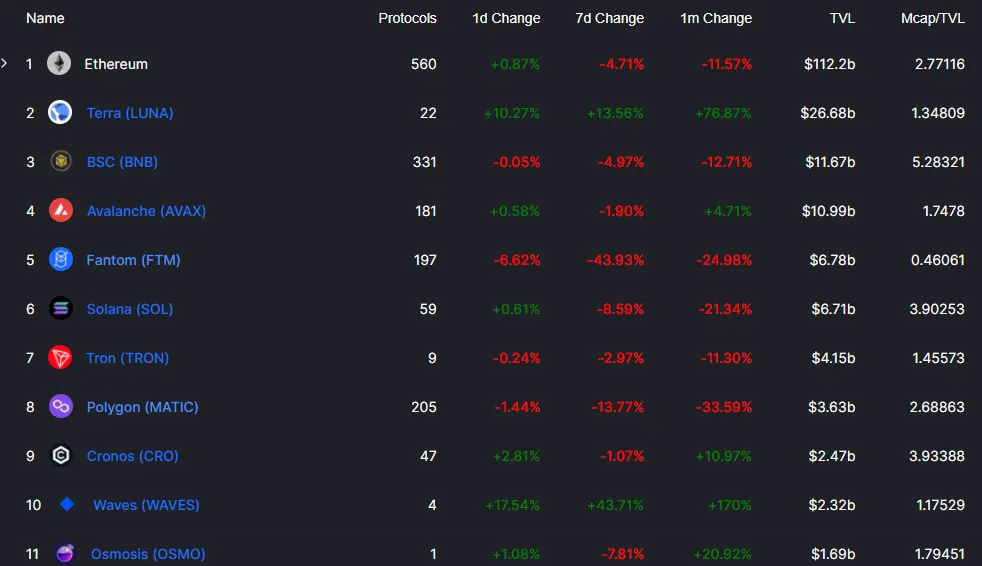Click the Terra (LUNA) logo icon
This screenshot has width=982, height=566.
60,112
